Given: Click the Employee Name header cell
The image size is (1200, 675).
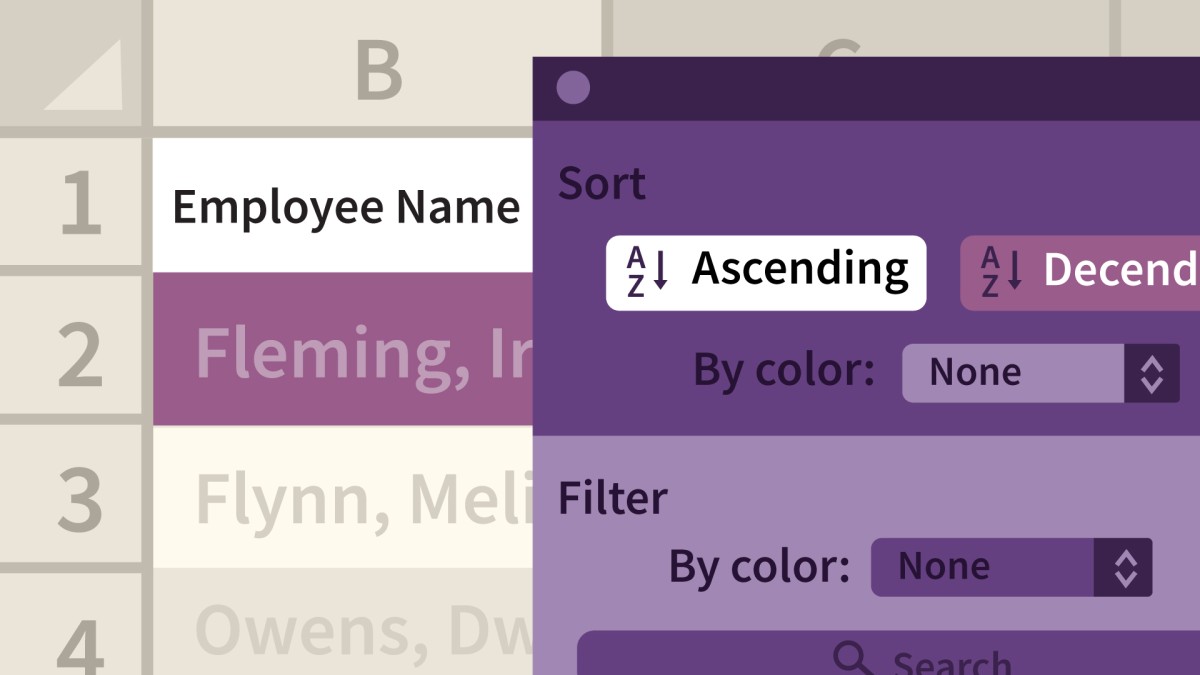Looking at the screenshot, I should [343, 207].
